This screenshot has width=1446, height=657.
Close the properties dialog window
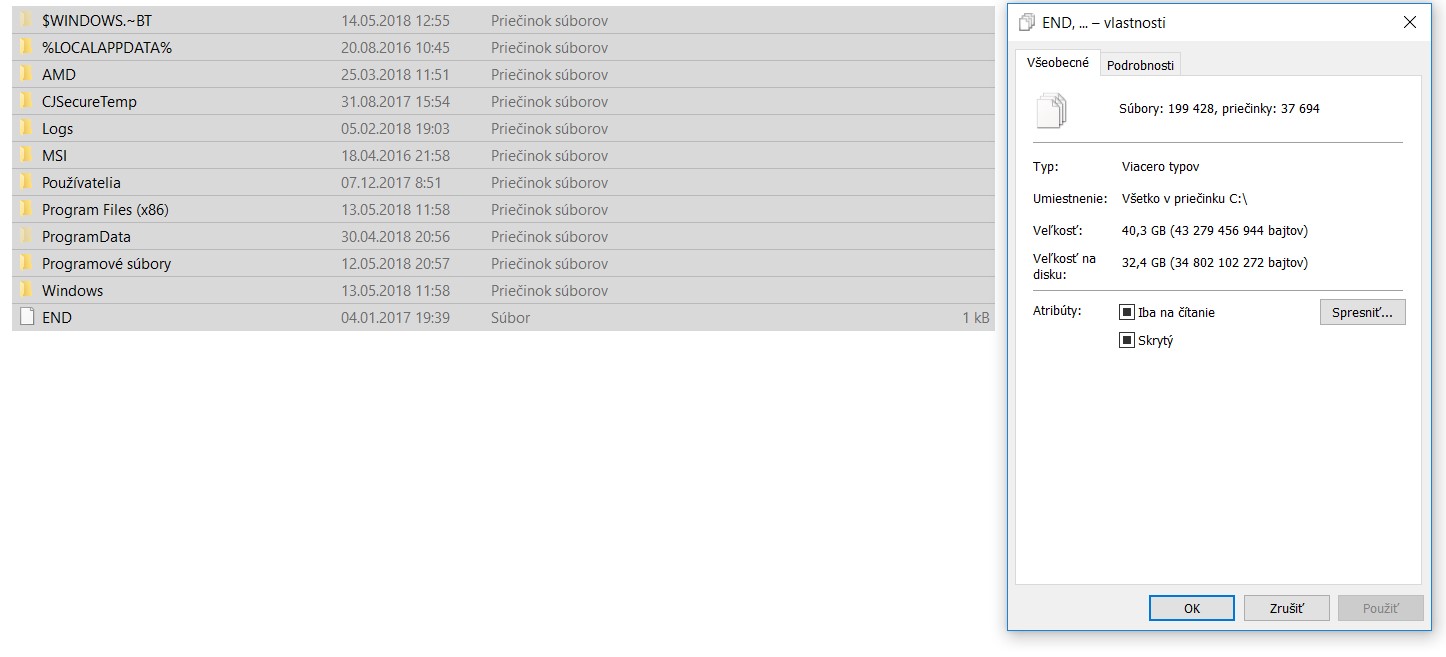point(1410,23)
